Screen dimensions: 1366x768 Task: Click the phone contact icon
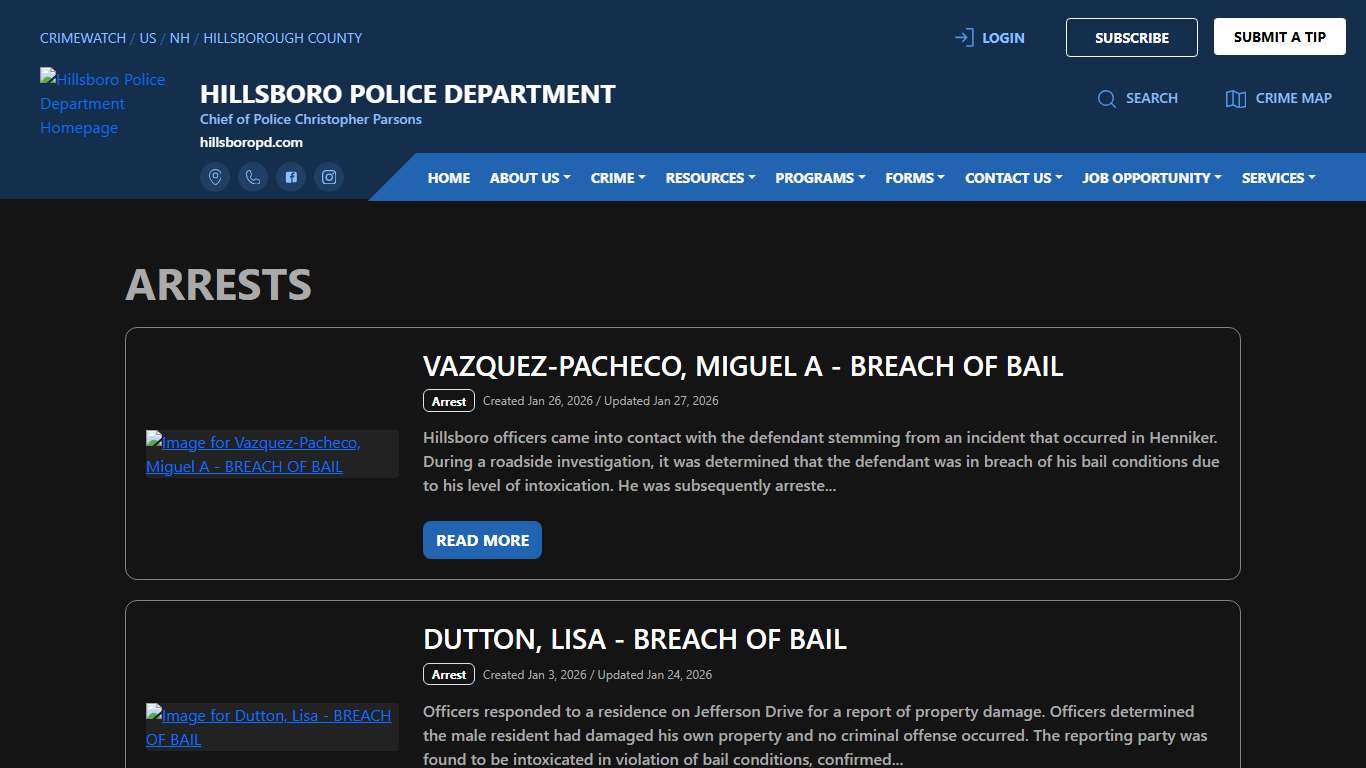click(253, 177)
